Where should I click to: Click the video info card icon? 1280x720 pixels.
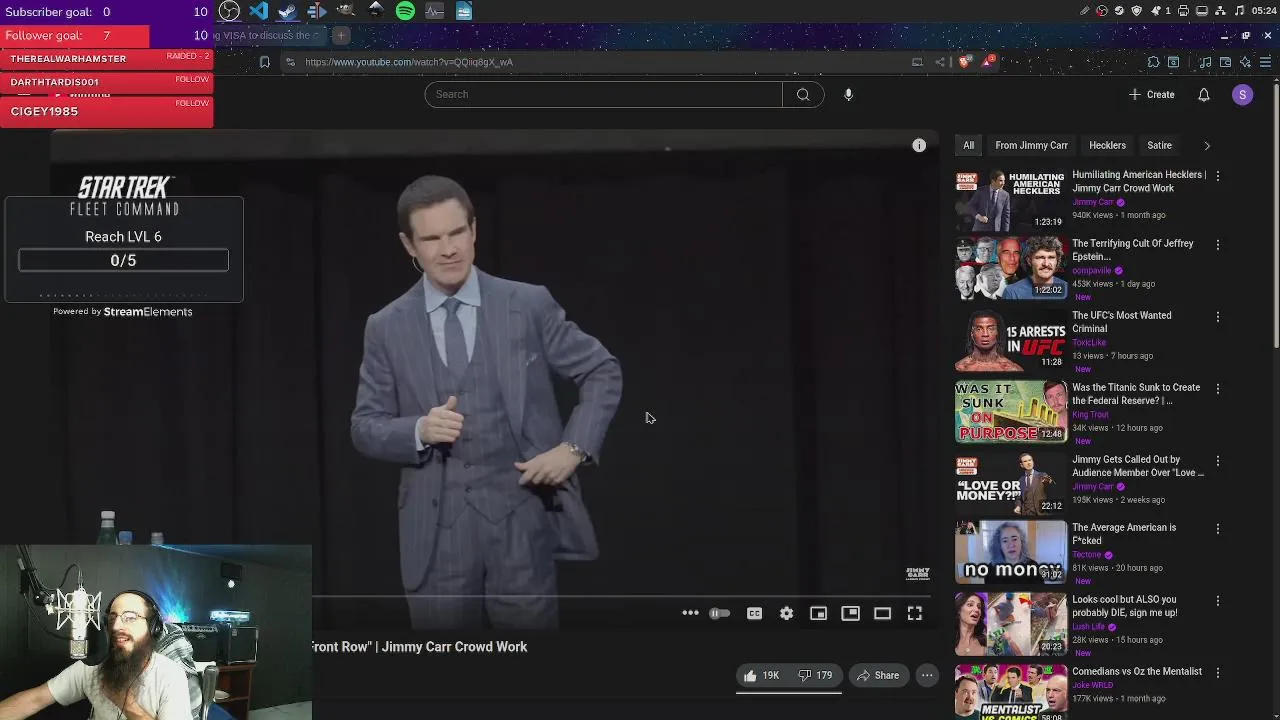tap(919, 145)
